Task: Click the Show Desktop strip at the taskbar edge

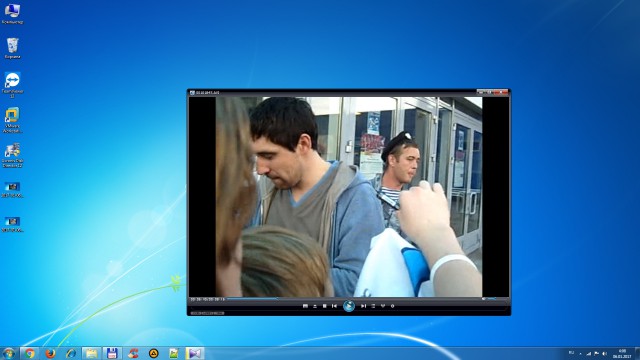Action: (637, 353)
